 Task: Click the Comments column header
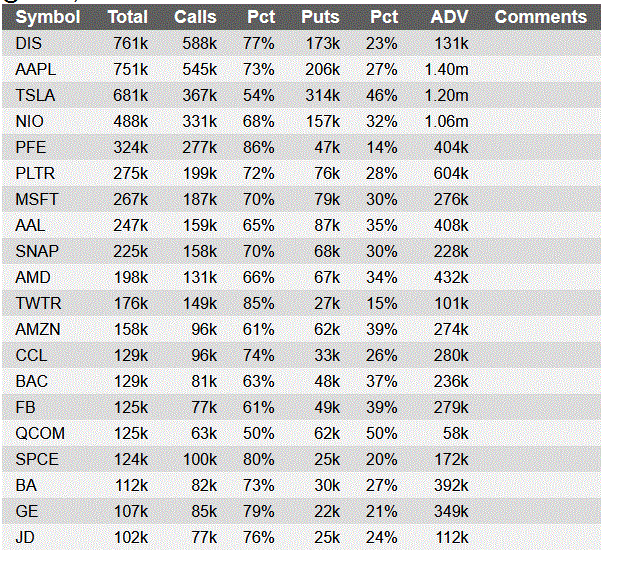pyautogui.click(x=540, y=17)
